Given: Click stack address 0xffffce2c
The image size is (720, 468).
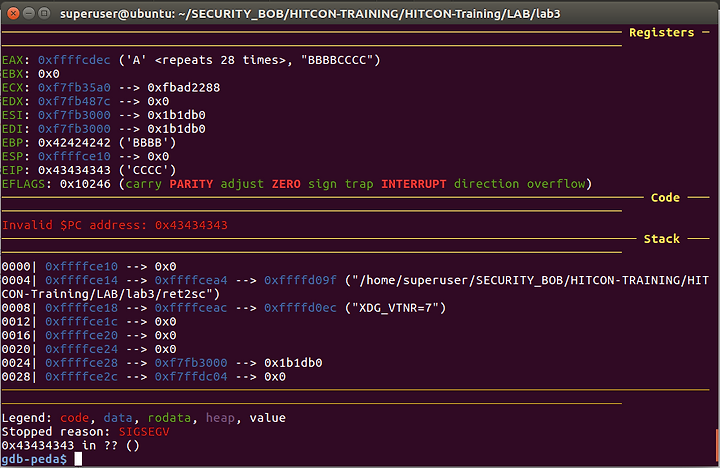Looking at the screenshot, I should click(81, 377).
